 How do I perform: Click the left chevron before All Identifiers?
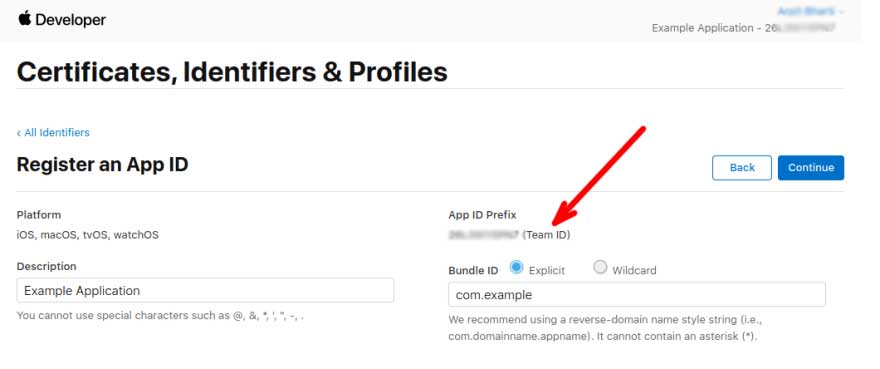coord(19,133)
